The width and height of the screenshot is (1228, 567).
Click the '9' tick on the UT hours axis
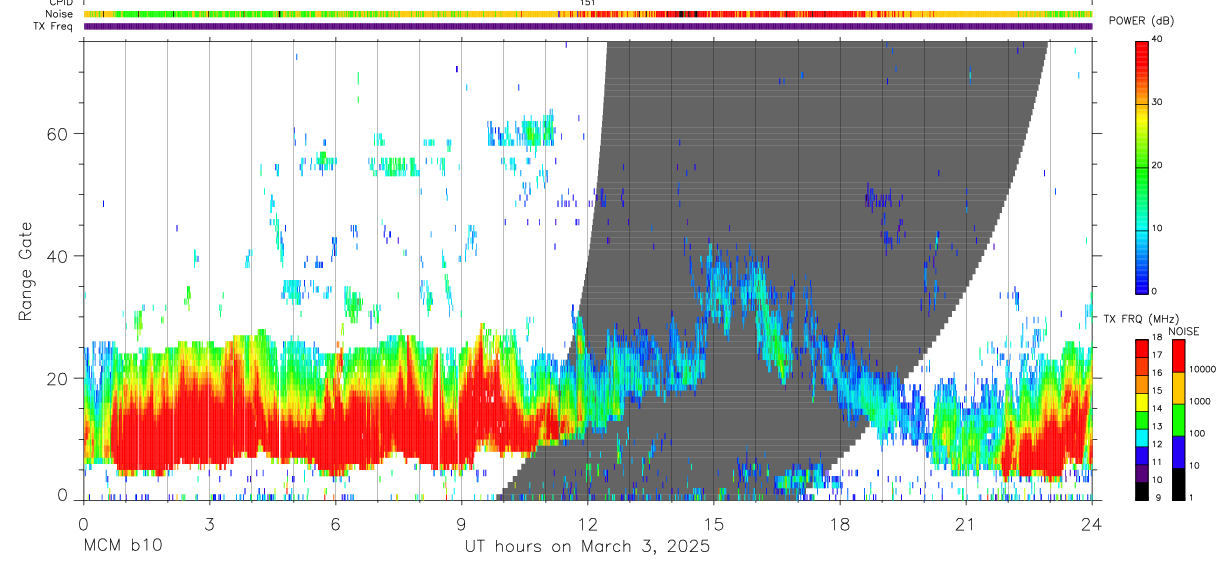[461, 523]
